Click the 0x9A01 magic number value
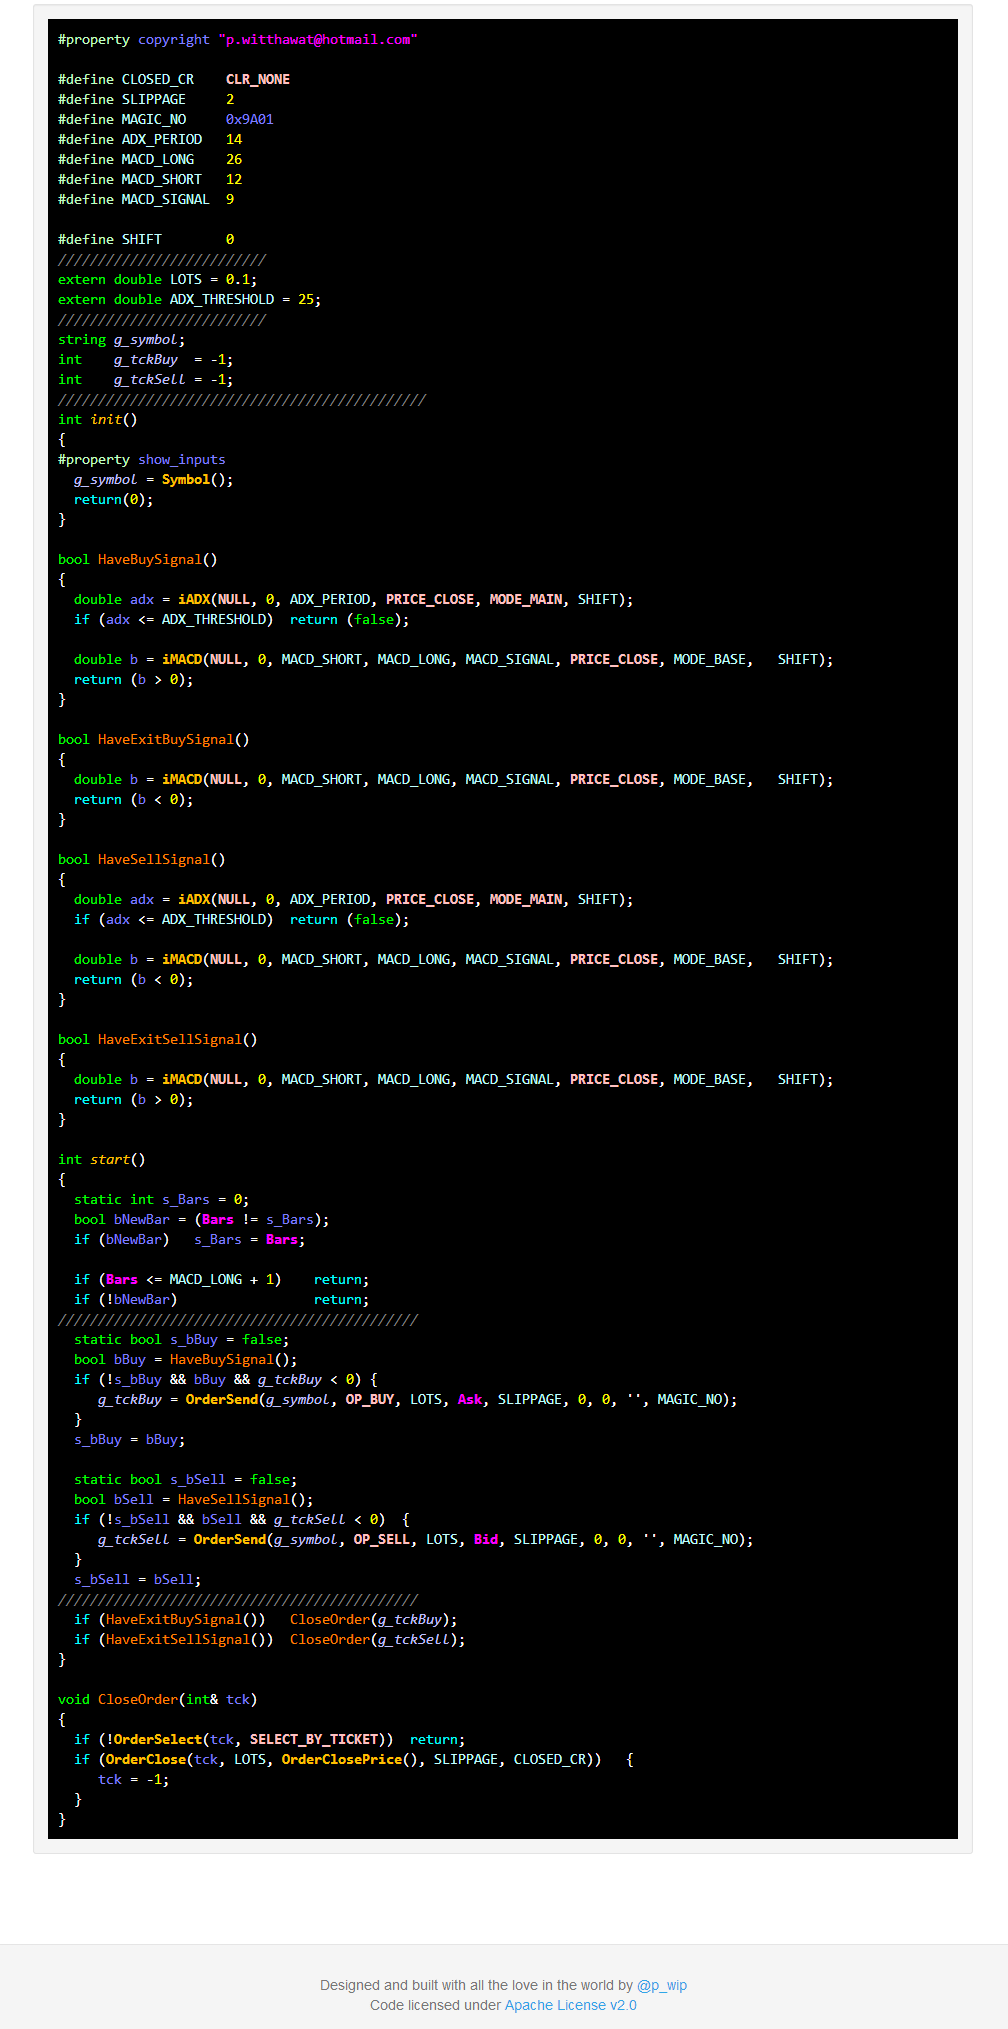 249,120
